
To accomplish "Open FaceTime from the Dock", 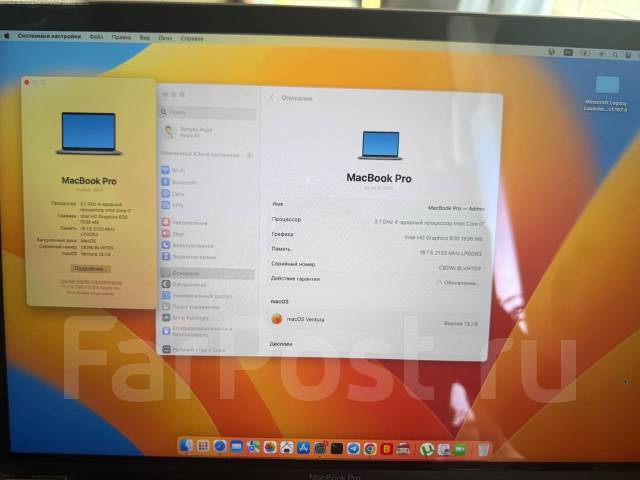I will coord(460,450).
